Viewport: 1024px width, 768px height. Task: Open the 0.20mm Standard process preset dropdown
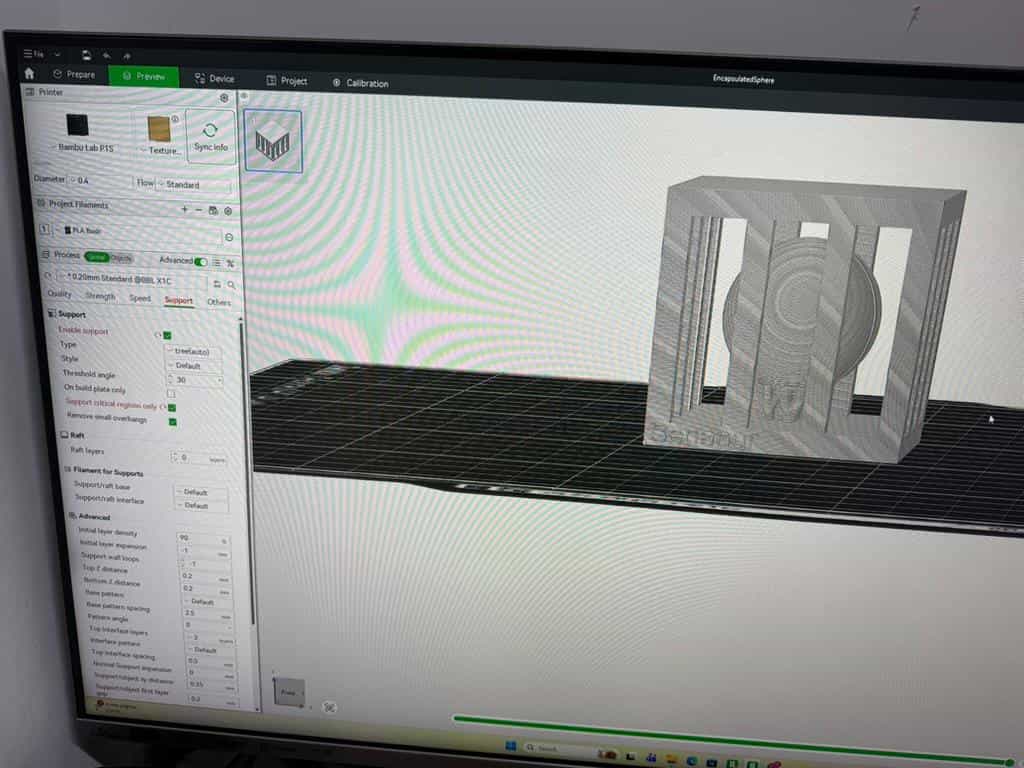click(132, 279)
